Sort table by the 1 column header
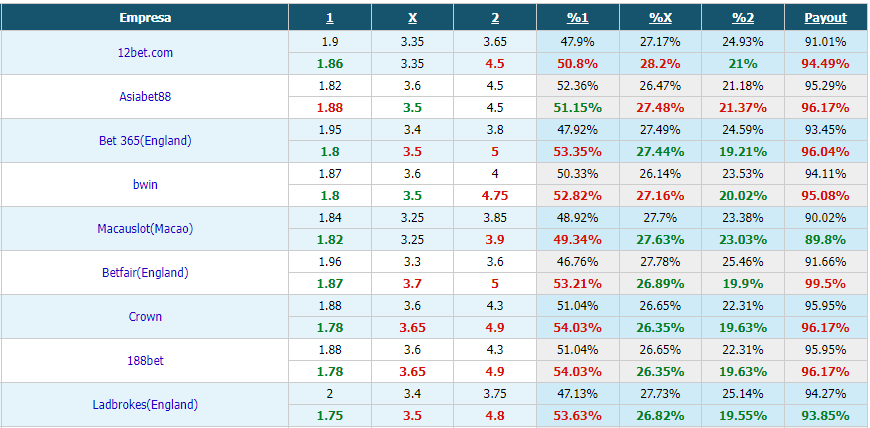This screenshot has height=428, width=870. [330, 18]
